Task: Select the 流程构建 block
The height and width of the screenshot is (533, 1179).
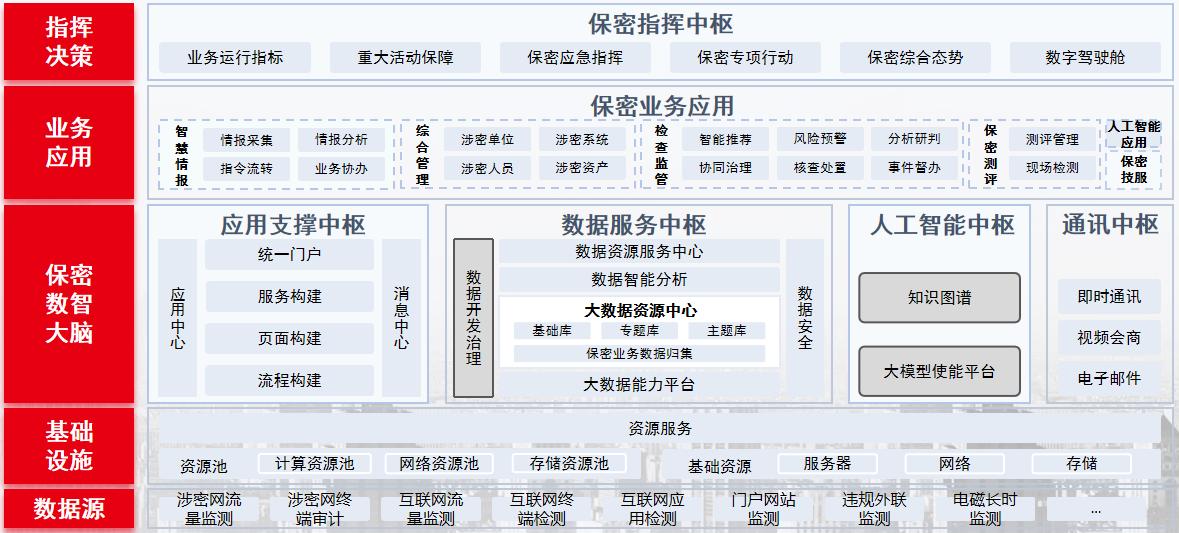Action: [x=289, y=380]
